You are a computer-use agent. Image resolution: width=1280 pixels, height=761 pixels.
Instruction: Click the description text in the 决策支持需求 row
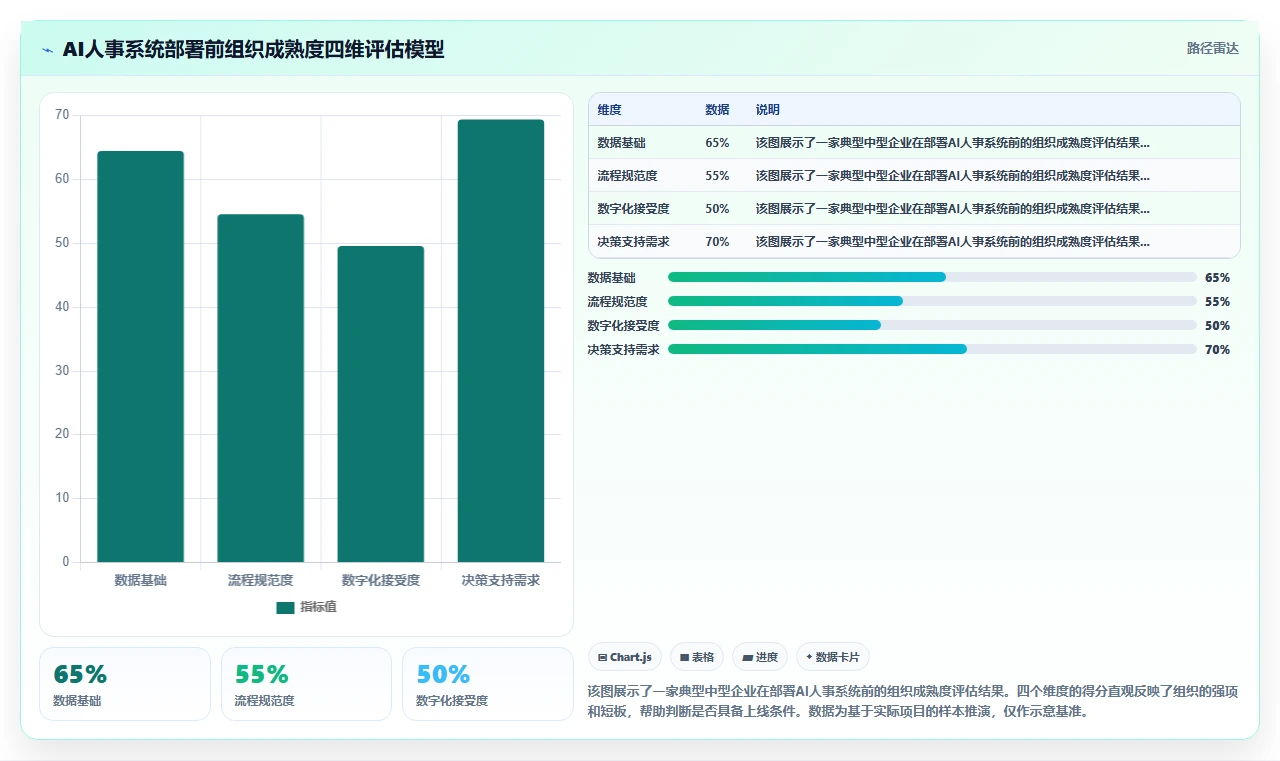[953, 242]
